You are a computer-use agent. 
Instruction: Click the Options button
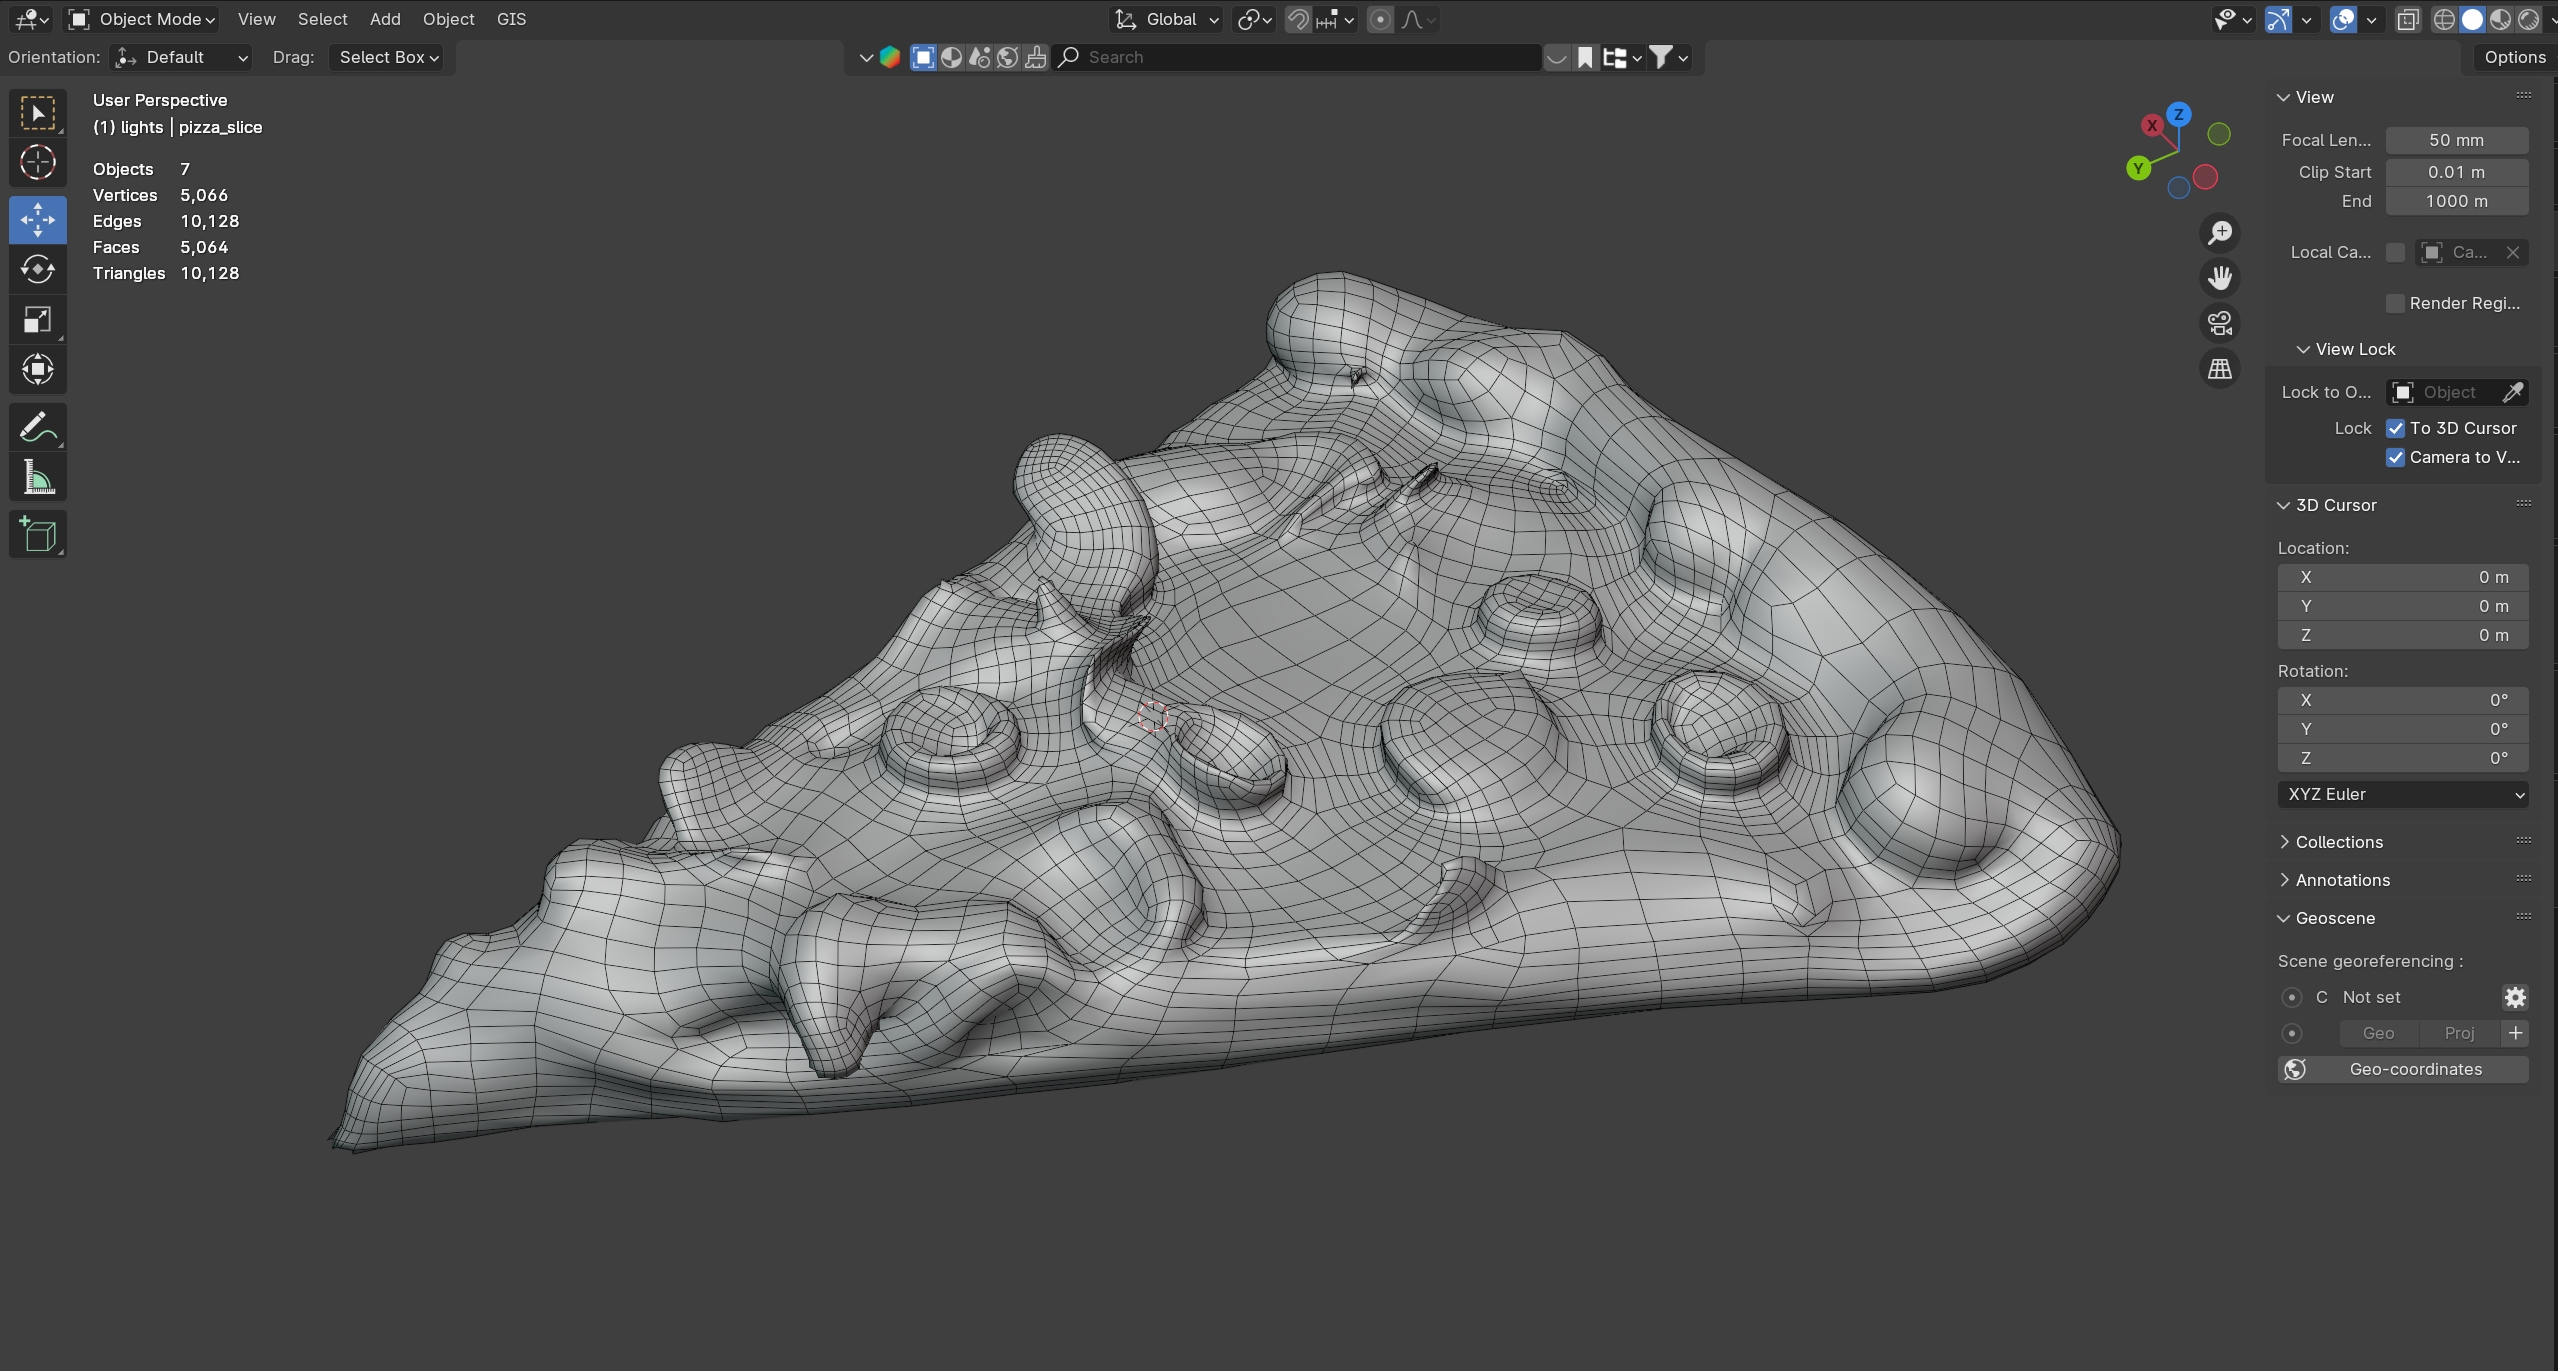pos(2514,57)
